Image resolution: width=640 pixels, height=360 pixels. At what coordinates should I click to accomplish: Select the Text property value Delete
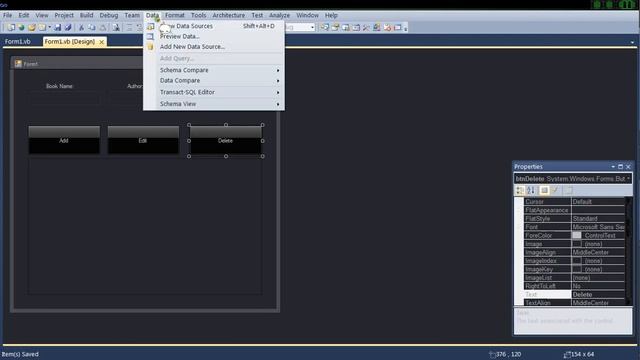pos(598,294)
